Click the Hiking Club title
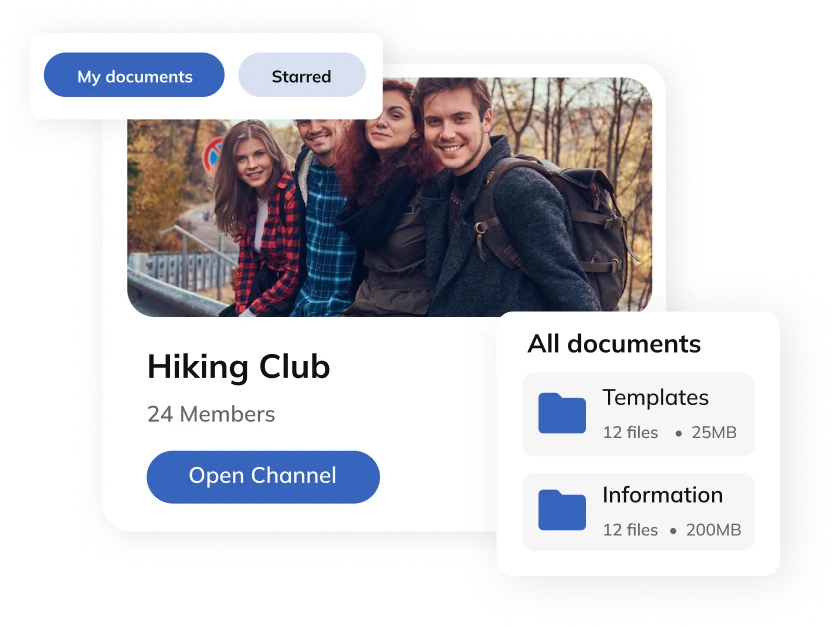This screenshot has height=627, width=836. (x=238, y=367)
